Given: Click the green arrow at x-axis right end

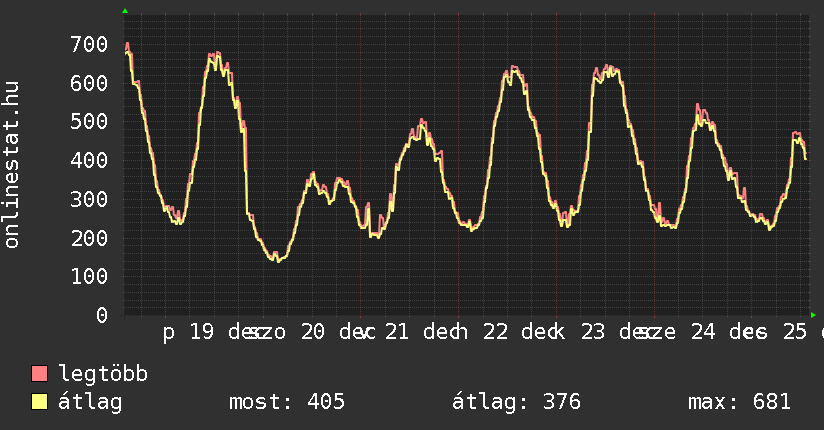Looking at the screenshot, I should 812,314.
